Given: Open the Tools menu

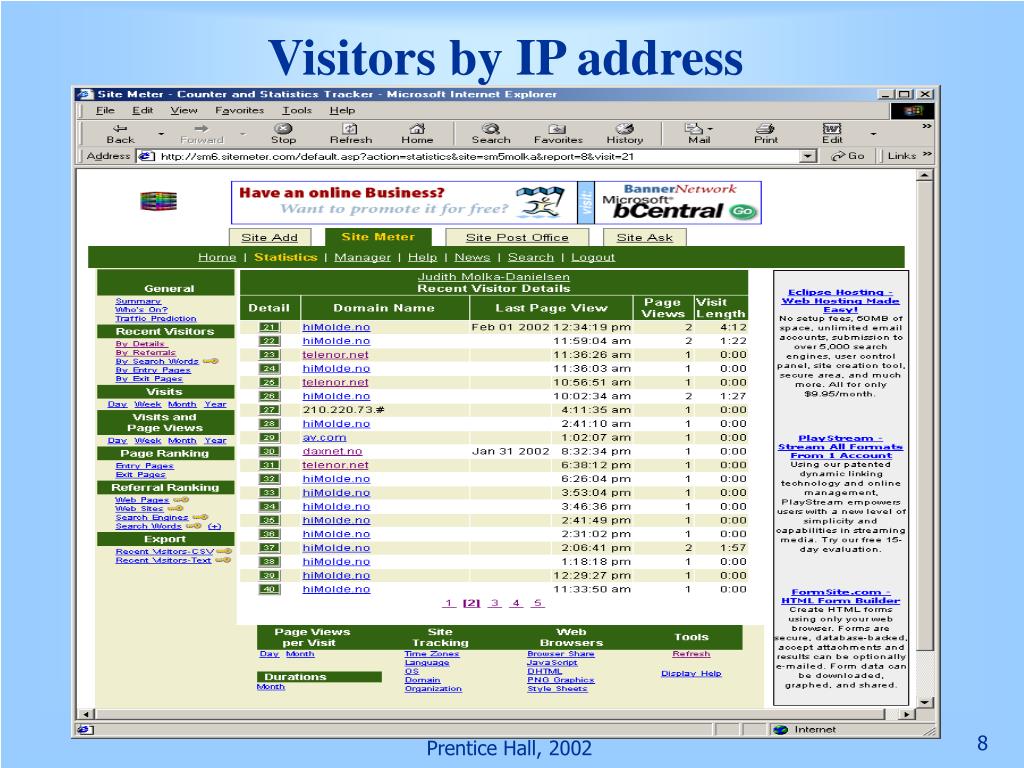Looking at the screenshot, I should [x=297, y=110].
